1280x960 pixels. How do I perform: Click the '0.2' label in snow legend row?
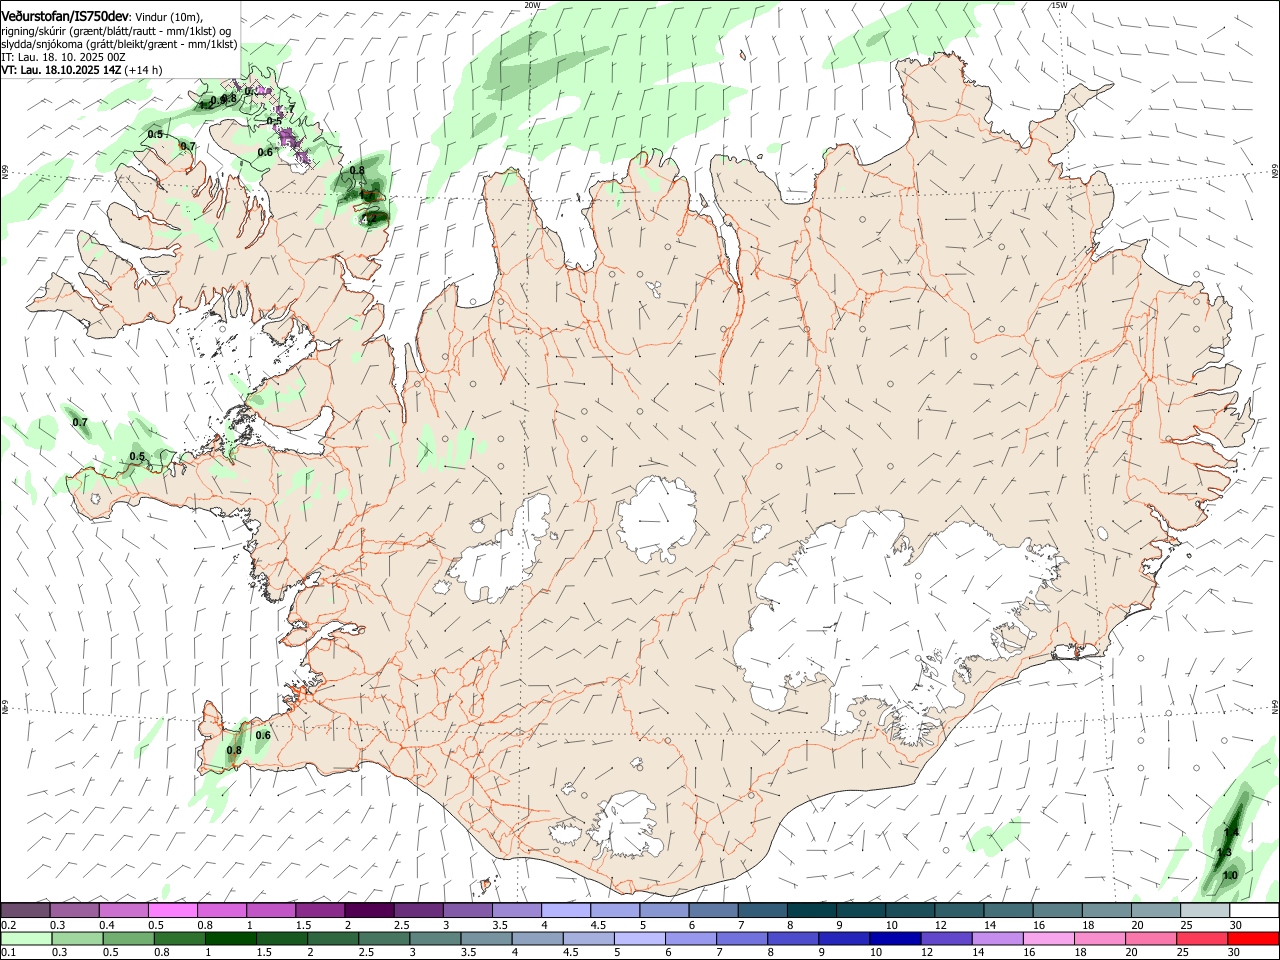click(8, 925)
